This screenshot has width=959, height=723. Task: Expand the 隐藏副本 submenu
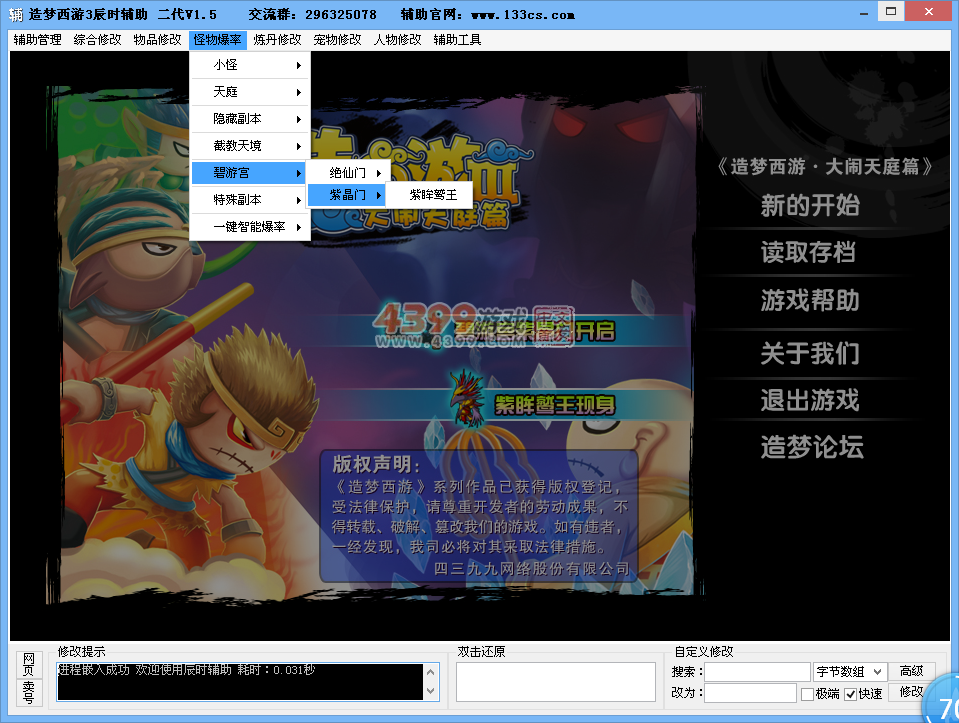250,119
